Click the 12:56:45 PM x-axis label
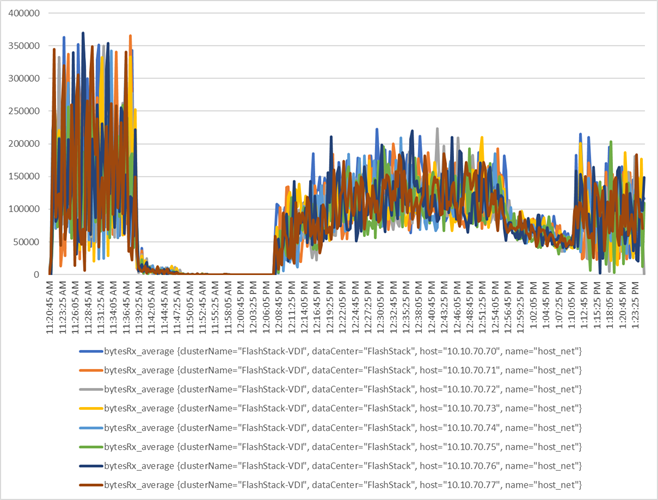Screen dimensions: 658x500 [x=508, y=307]
